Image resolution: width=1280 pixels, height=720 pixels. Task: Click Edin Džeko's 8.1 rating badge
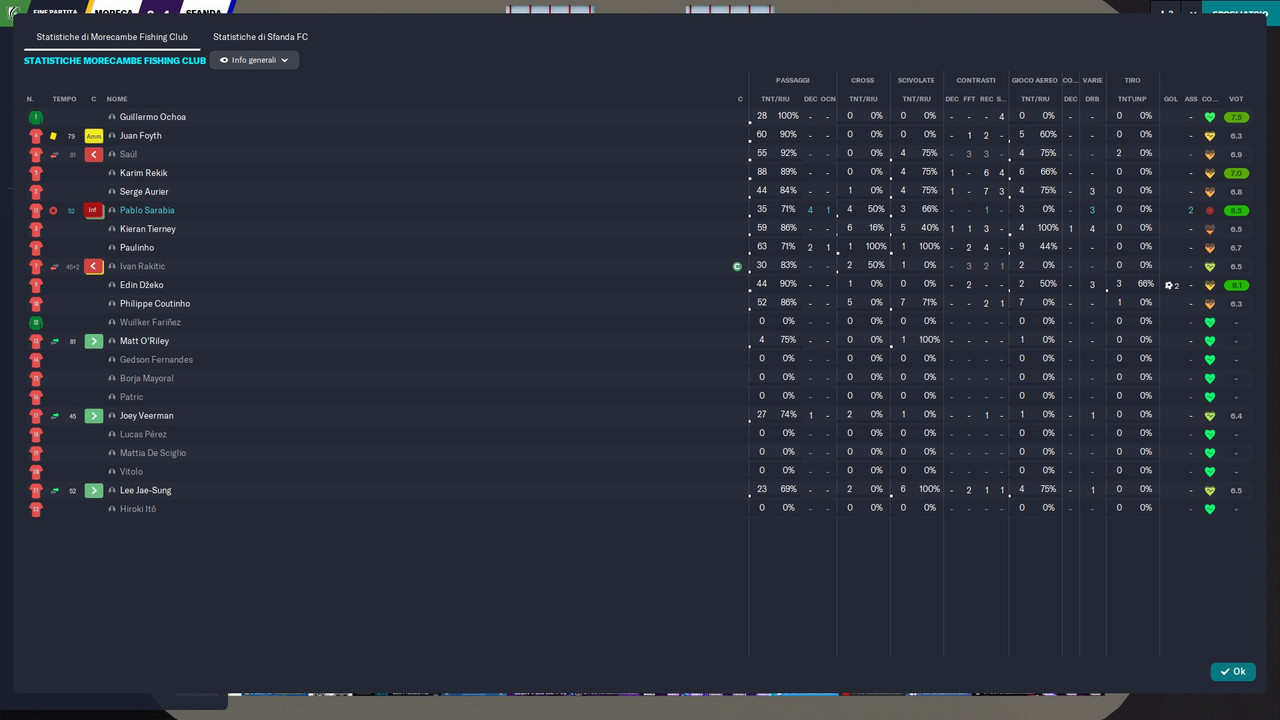click(x=1236, y=286)
